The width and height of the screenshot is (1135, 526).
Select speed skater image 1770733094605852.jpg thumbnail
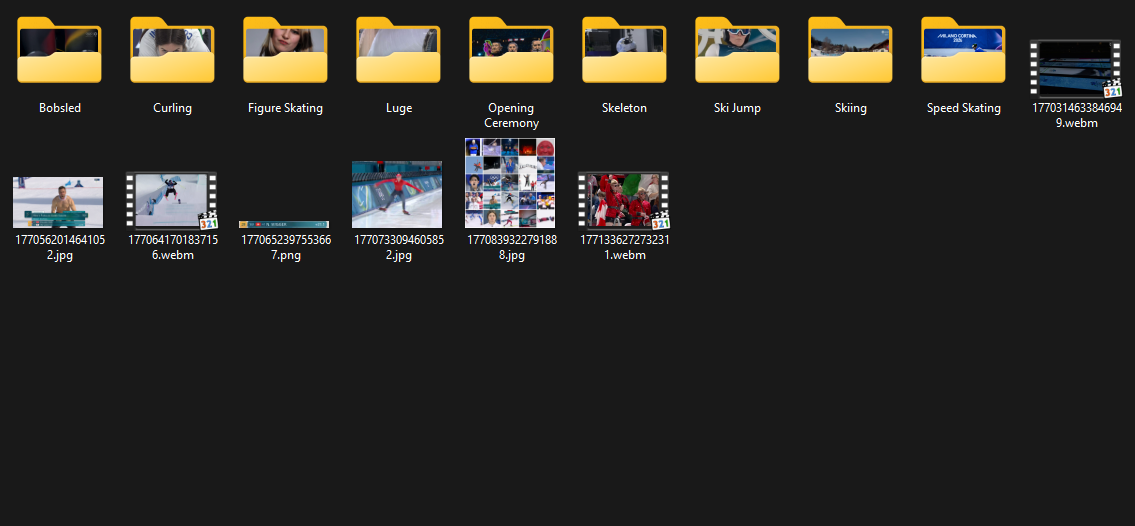click(x=397, y=195)
